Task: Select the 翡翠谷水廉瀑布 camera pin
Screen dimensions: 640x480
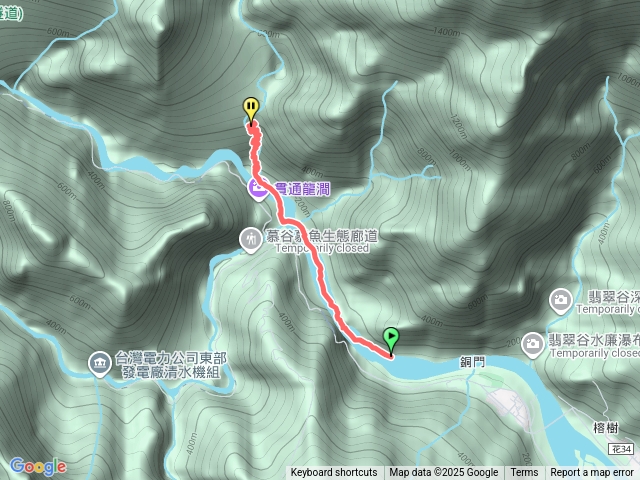Action: pyautogui.click(x=532, y=345)
